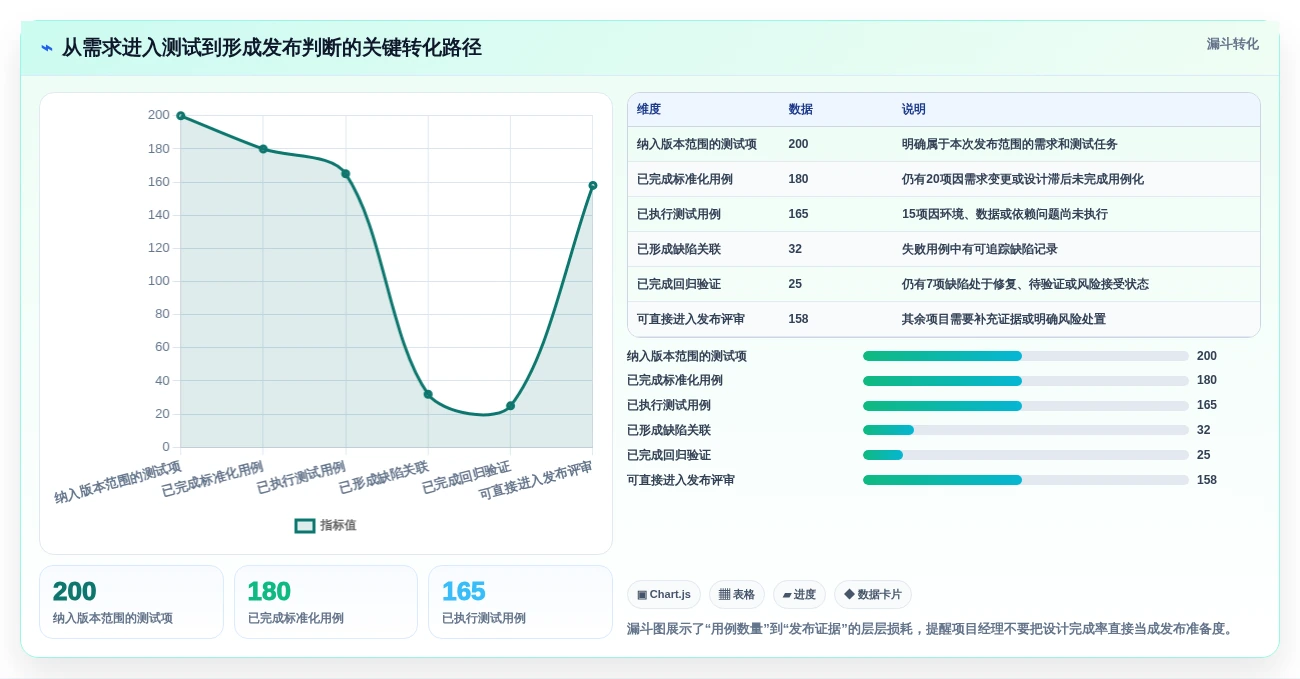Click the 已形成缺陷关联 progress bar
Screen dimensions: 1300x679
coord(1026,430)
